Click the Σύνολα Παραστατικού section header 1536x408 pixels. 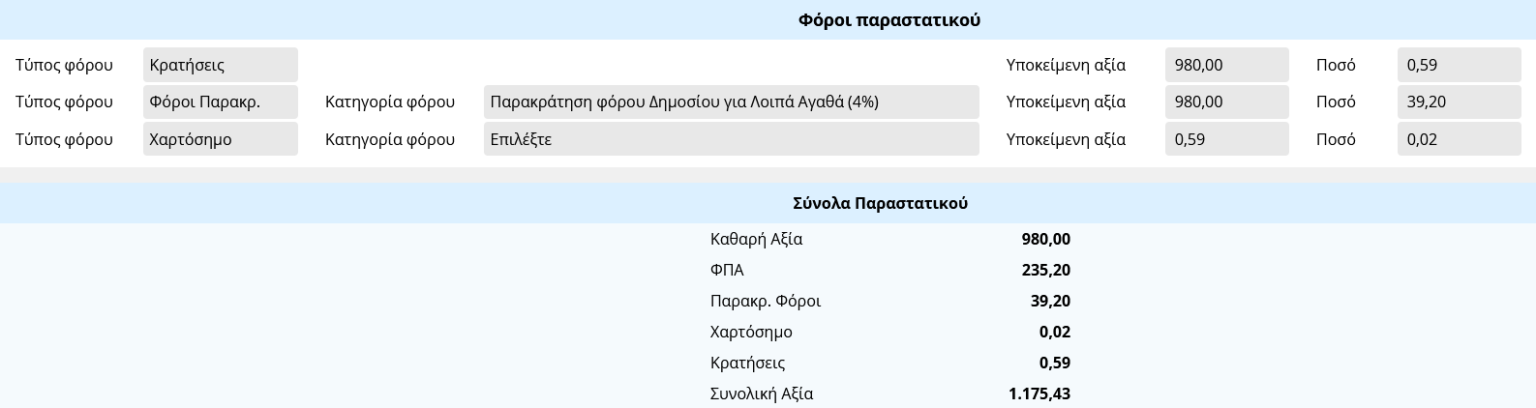click(880, 203)
